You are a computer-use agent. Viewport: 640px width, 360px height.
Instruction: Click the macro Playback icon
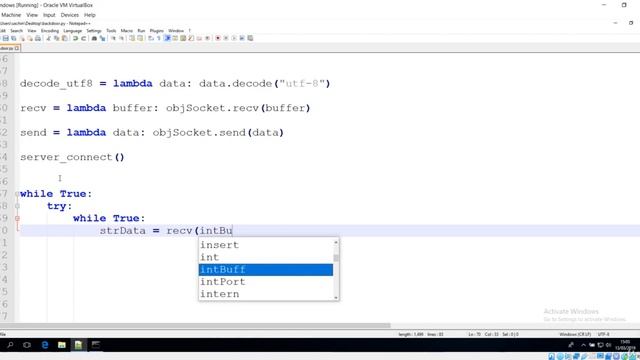click(x=234, y=38)
